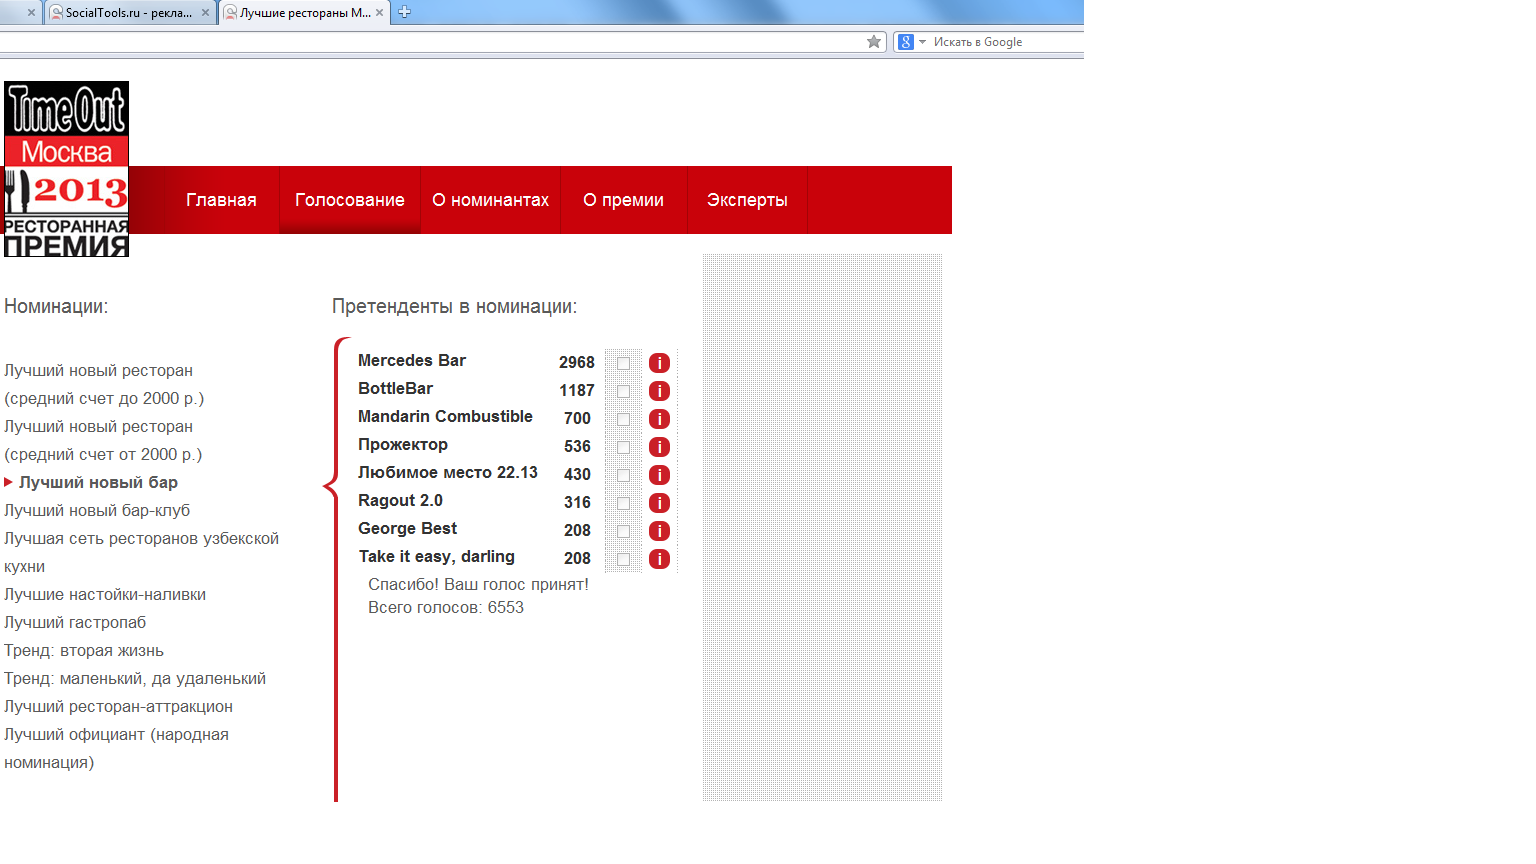The height and width of the screenshot is (864, 1536).
Task: Open info icon for Take it easy, darling
Action: point(659,559)
